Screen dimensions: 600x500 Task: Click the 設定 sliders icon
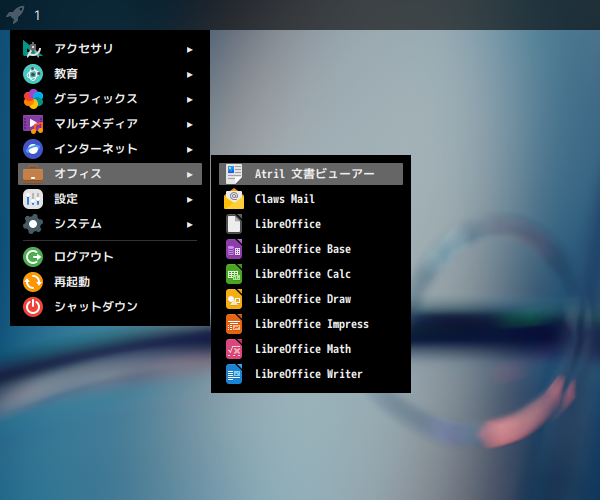[33, 199]
